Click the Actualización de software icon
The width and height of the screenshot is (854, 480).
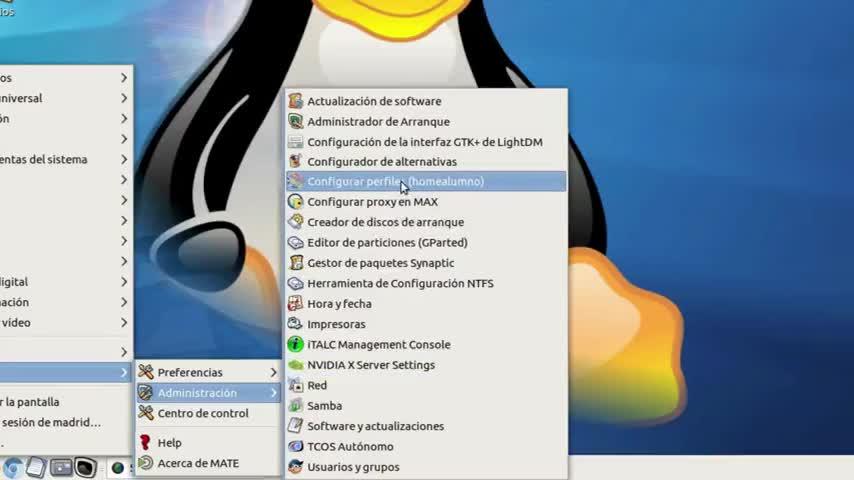(295, 101)
